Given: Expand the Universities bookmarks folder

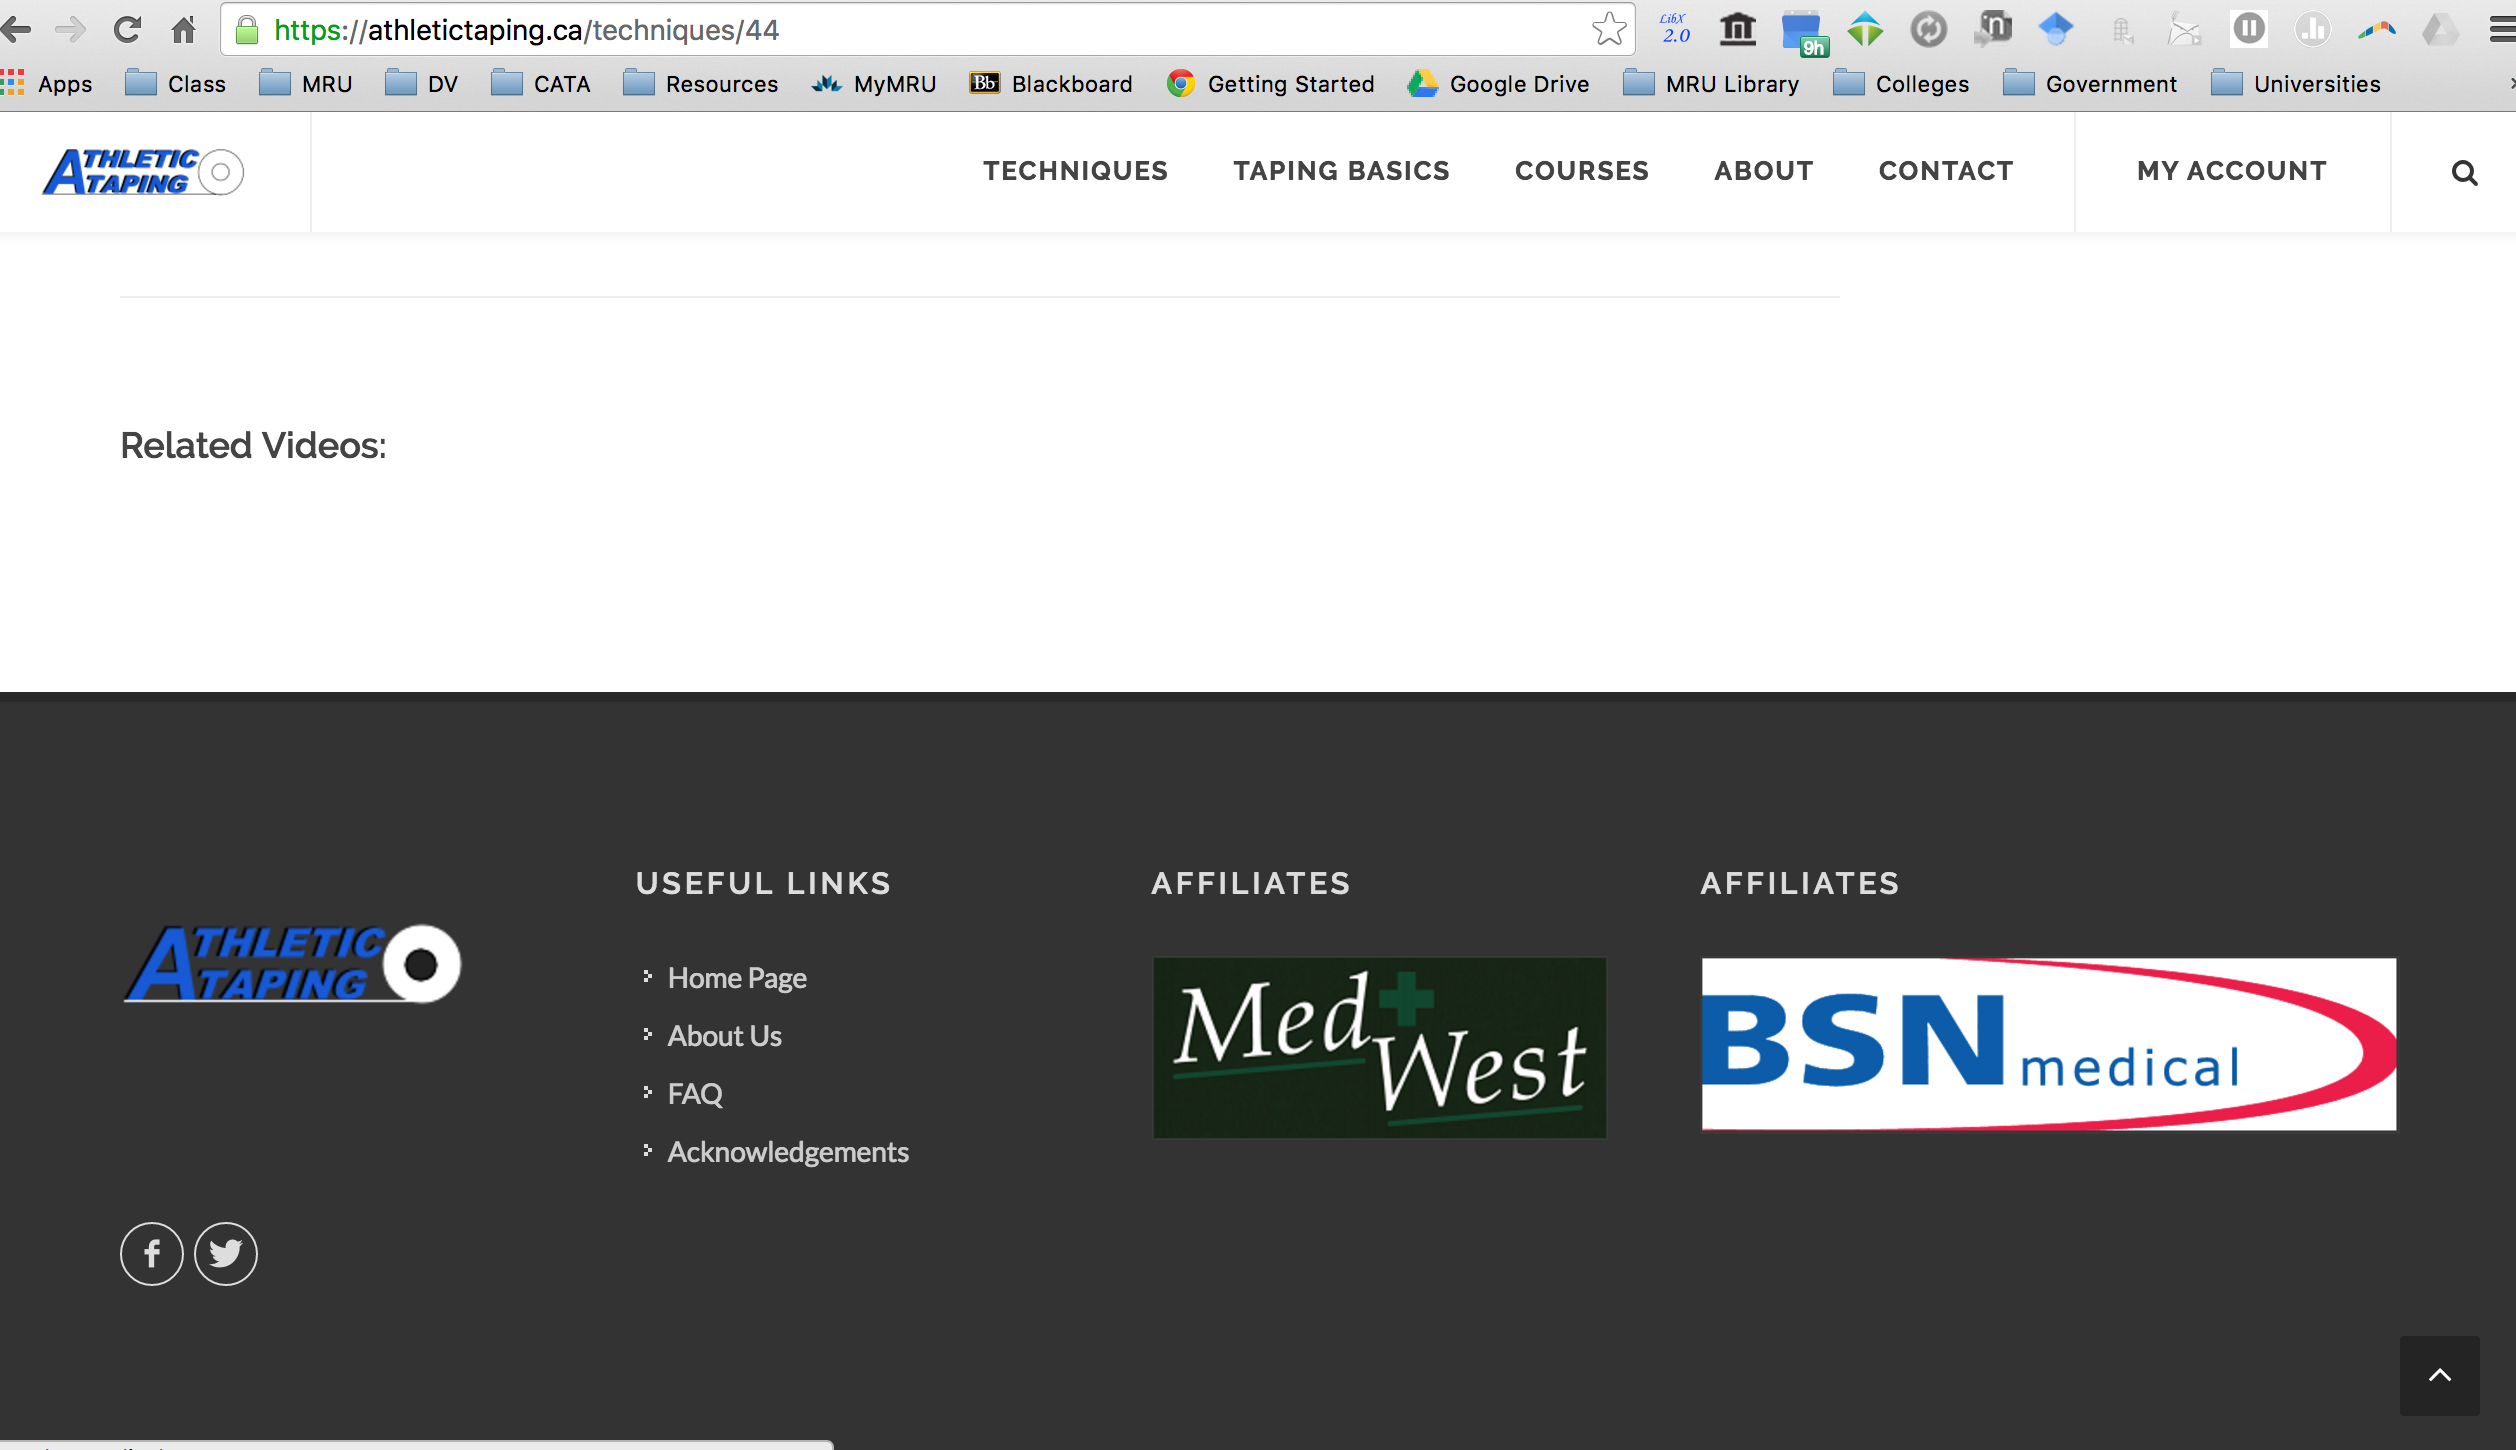Looking at the screenshot, I should (x=2296, y=84).
